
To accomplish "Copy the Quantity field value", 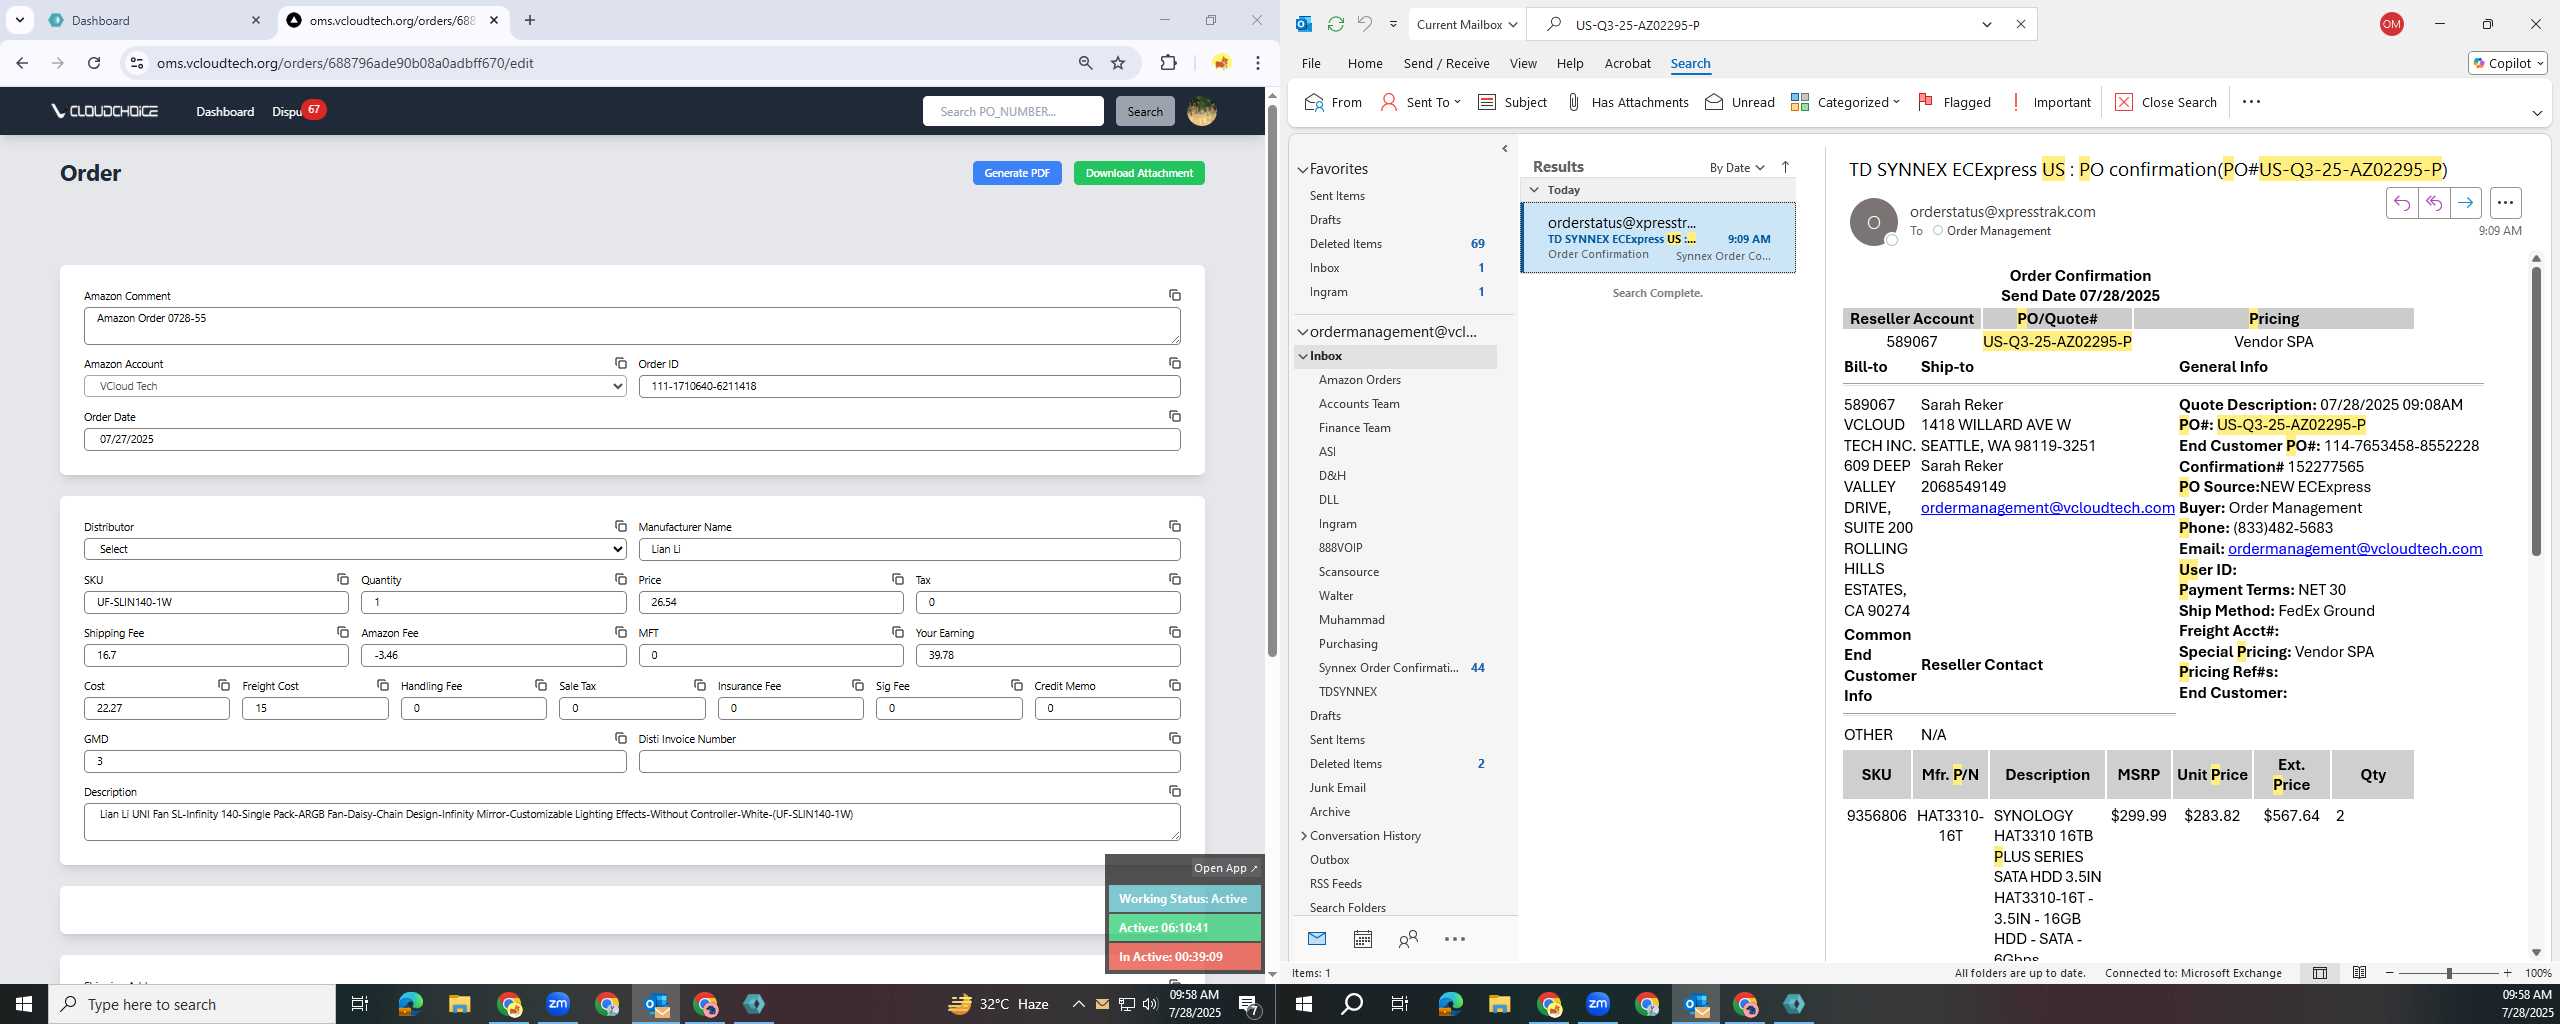I will [x=621, y=579].
